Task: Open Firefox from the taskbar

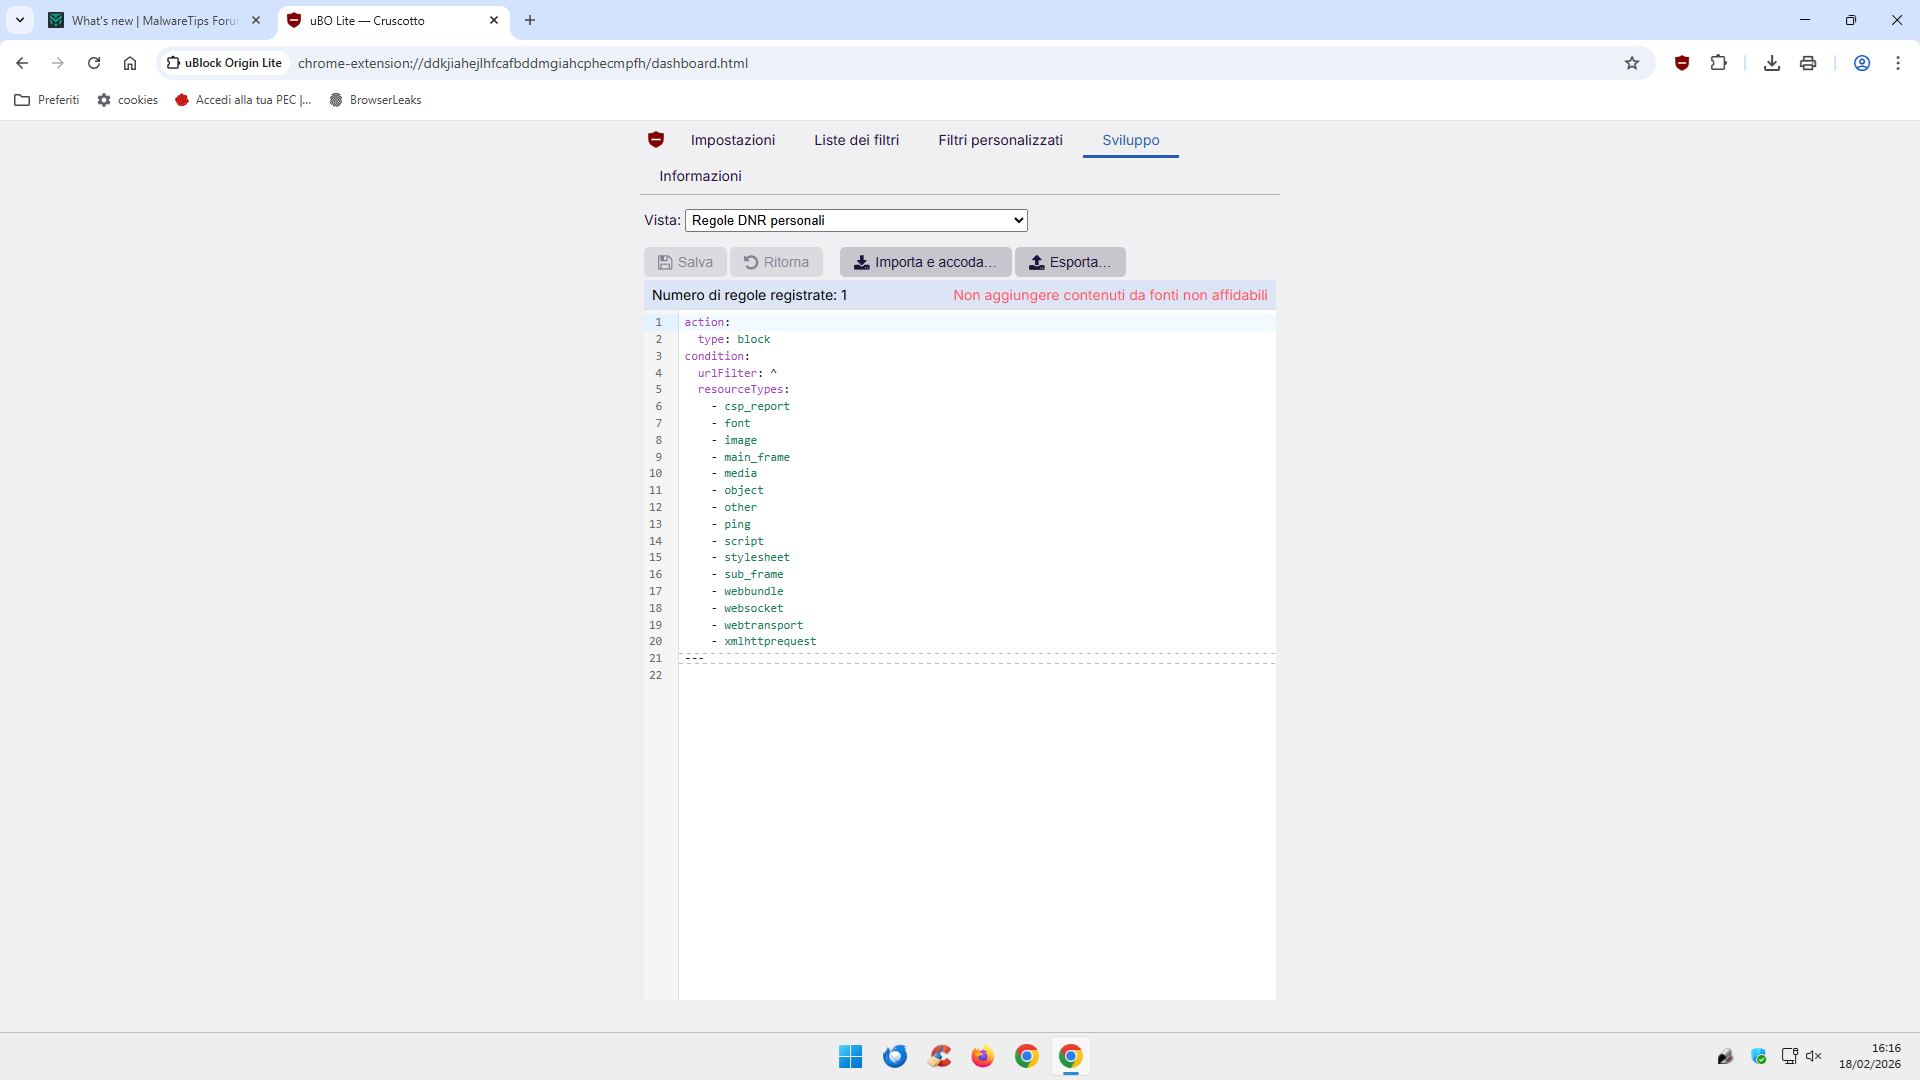Action: pyautogui.click(x=983, y=1056)
